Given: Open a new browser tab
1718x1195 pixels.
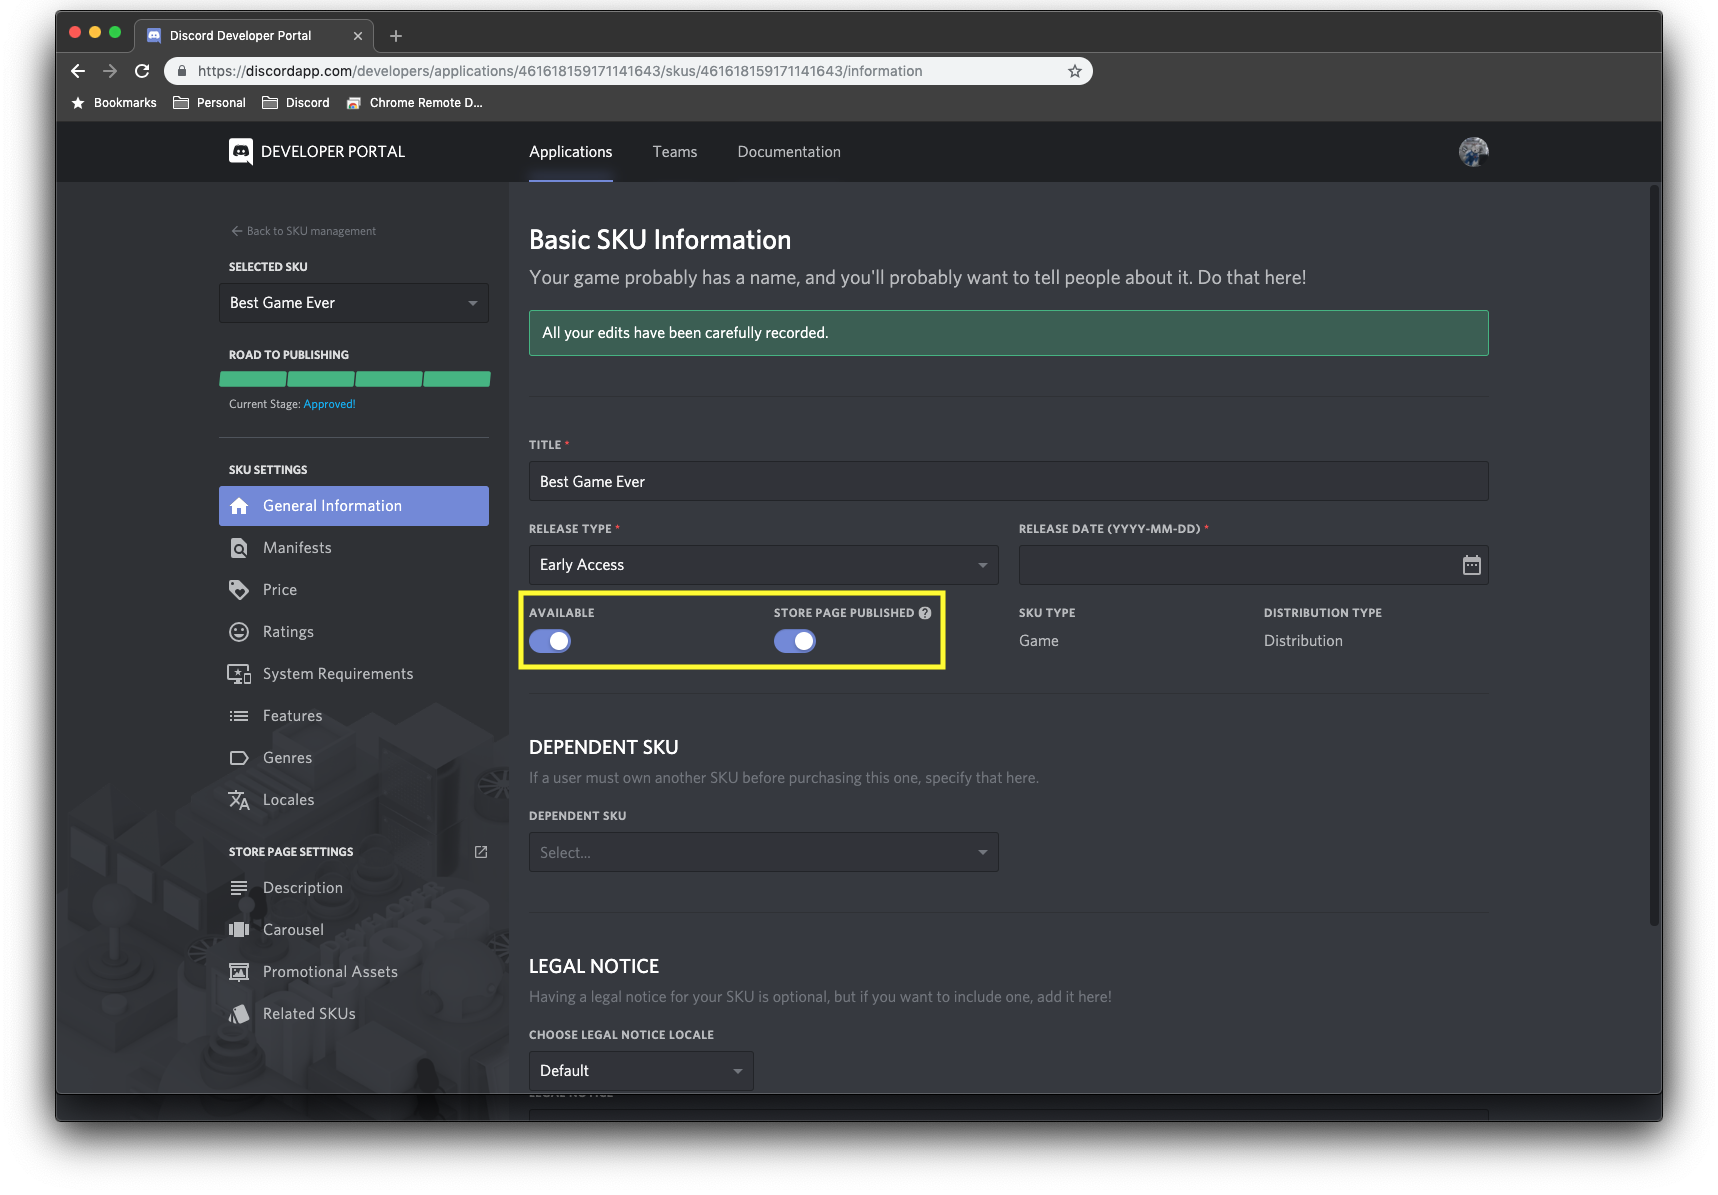Looking at the screenshot, I should 396,36.
